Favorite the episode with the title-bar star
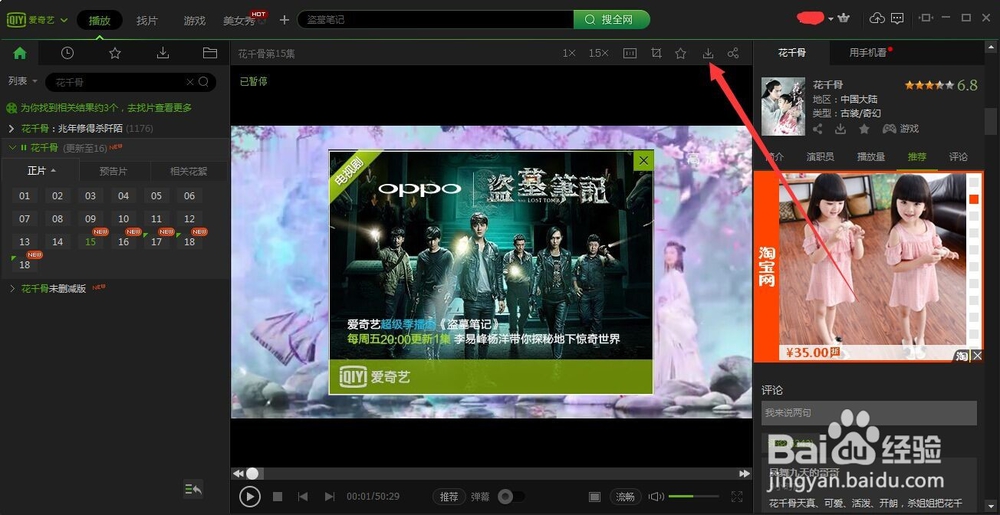Screen dimensions: 1000x515 pos(680,54)
